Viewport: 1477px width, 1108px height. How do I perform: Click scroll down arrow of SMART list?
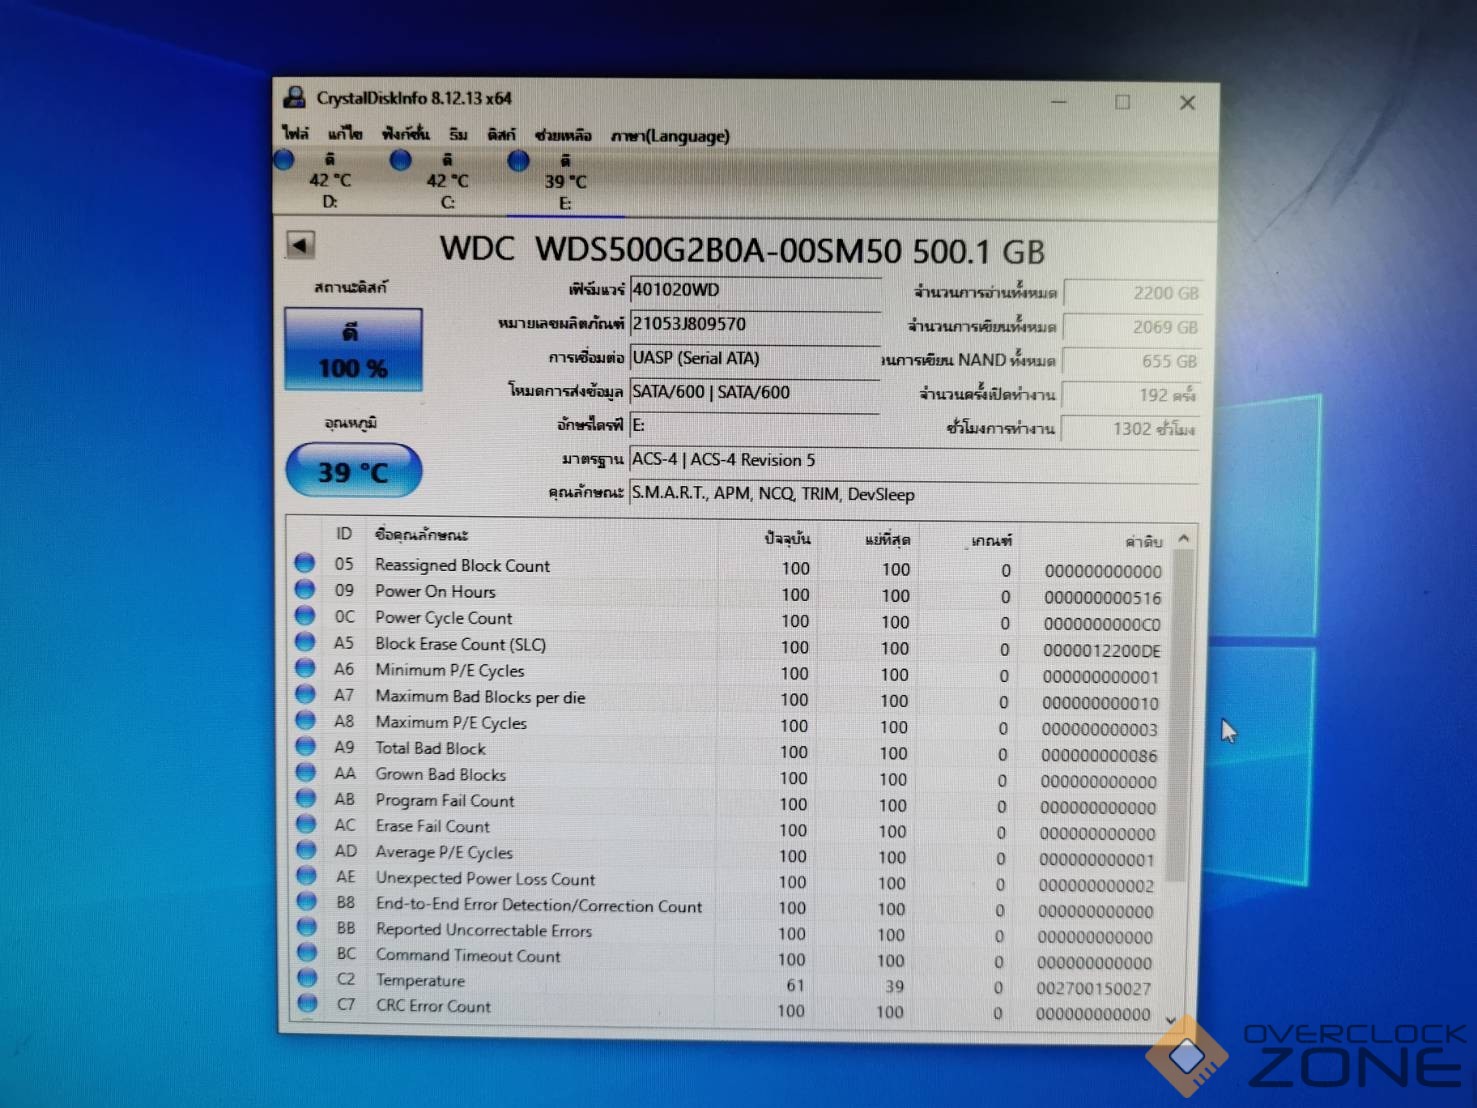(x=1171, y=1019)
